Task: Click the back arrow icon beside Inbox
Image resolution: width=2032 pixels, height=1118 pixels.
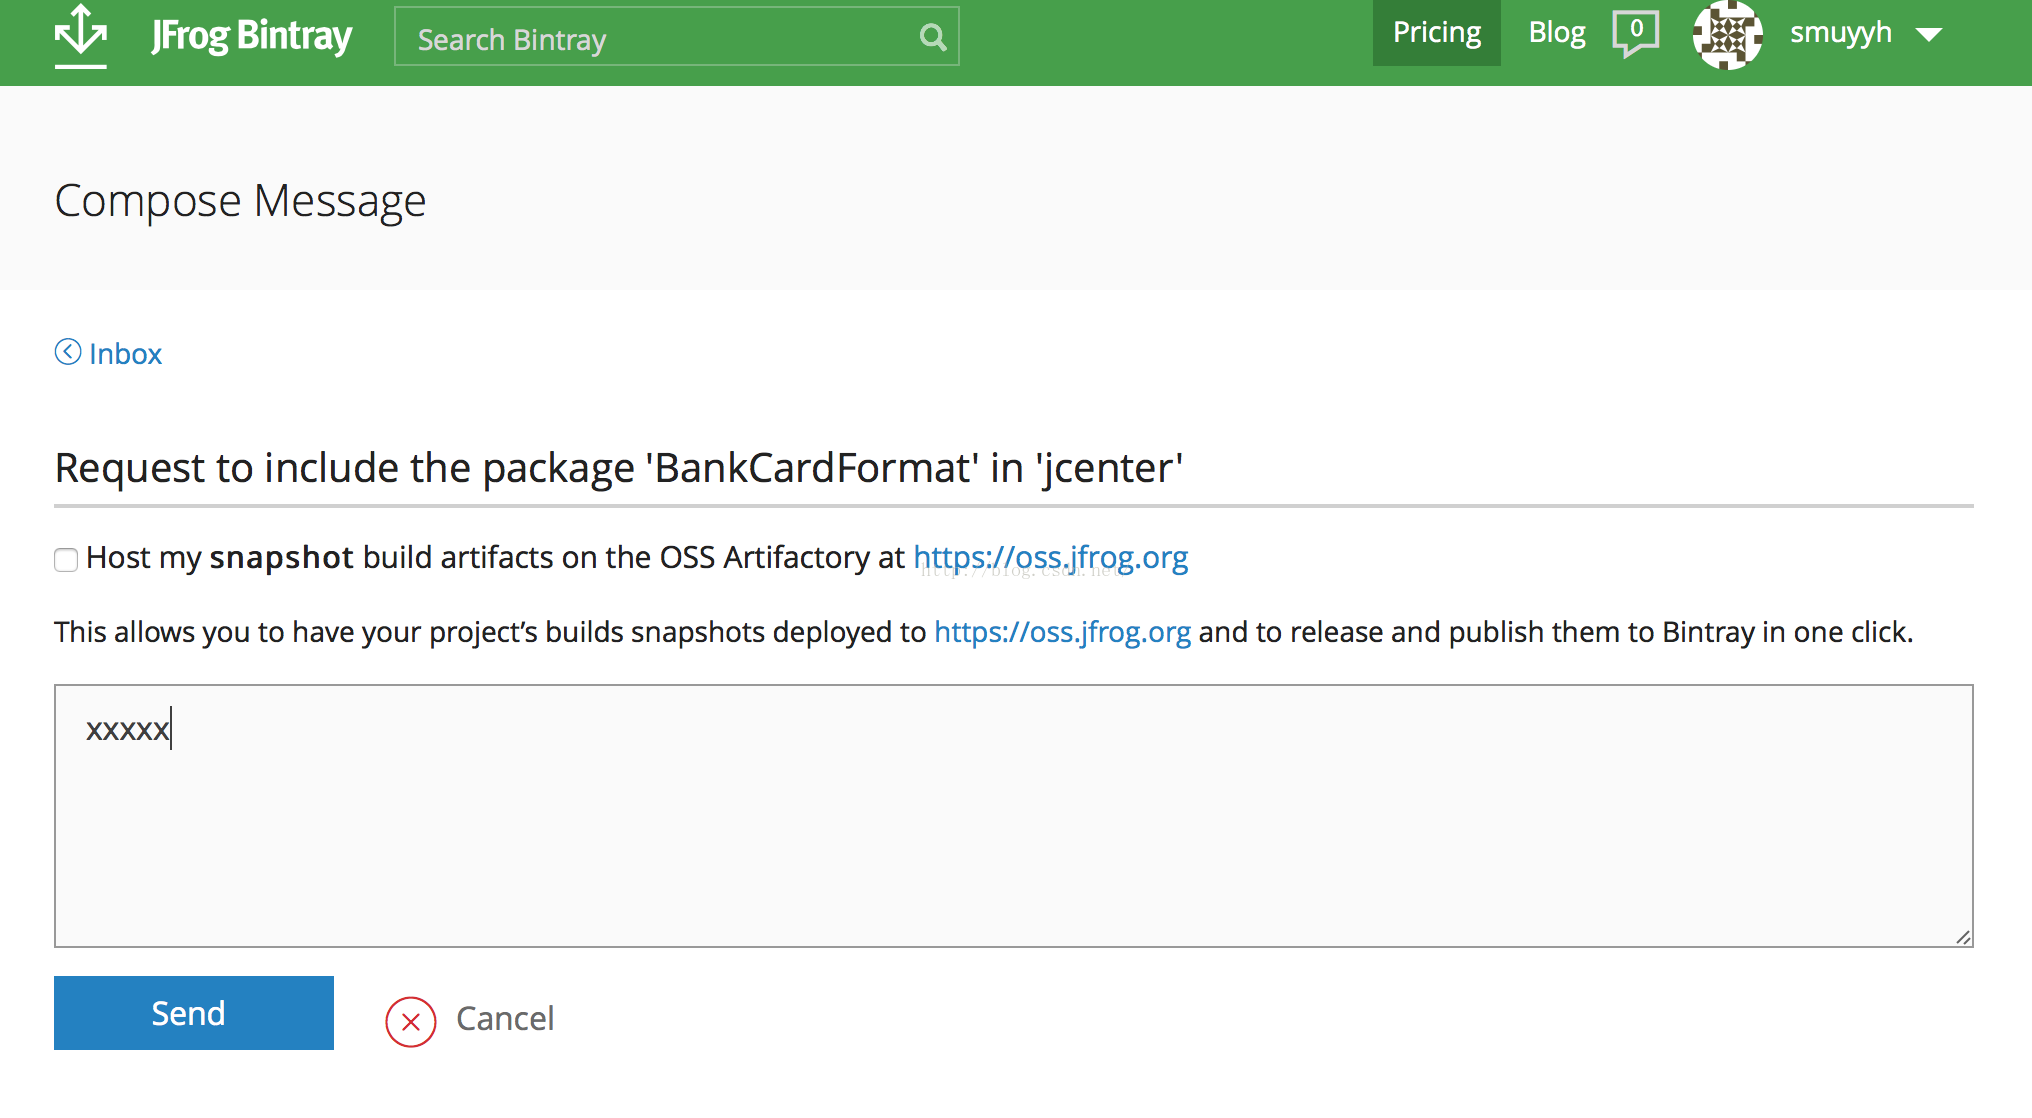Action: pos(68,352)
